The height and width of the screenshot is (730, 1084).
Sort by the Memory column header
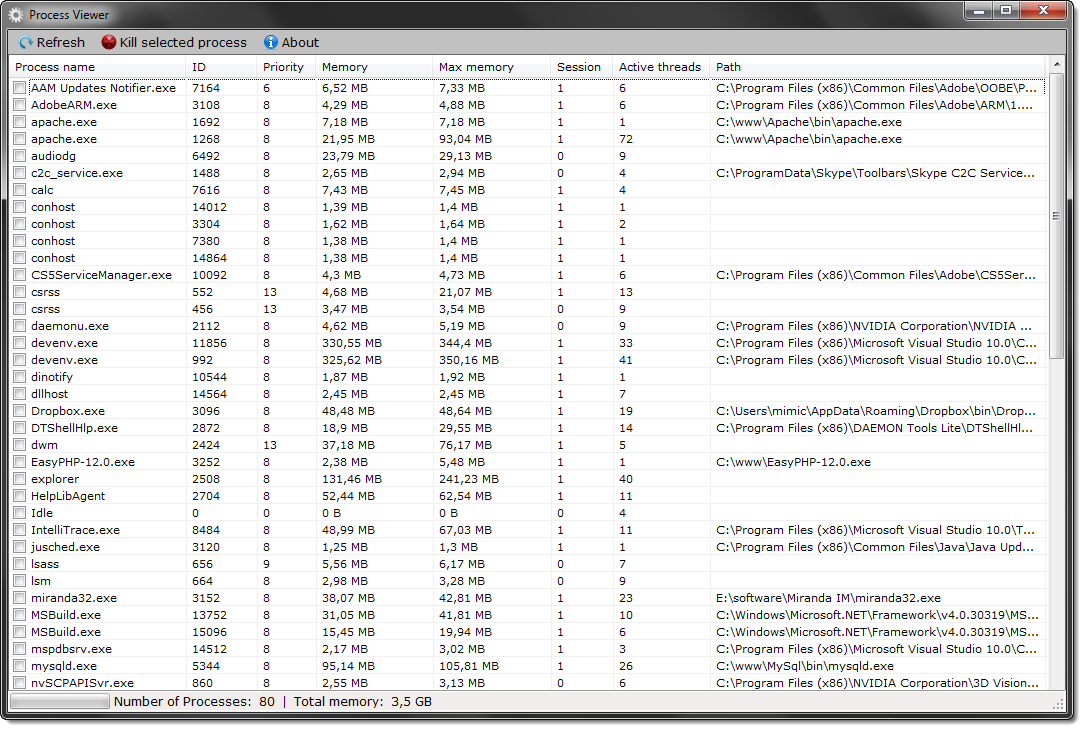point(345,67)
